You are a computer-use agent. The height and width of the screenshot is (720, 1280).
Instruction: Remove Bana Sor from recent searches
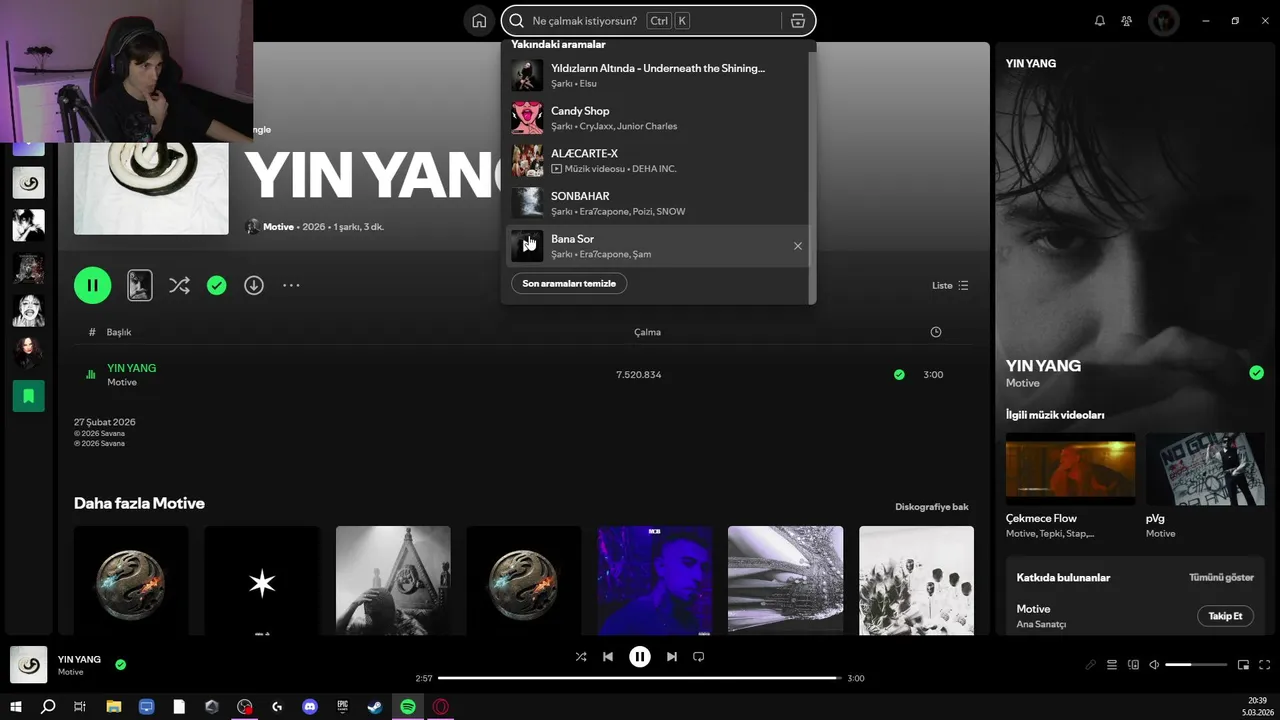click(x=797, y=246)
